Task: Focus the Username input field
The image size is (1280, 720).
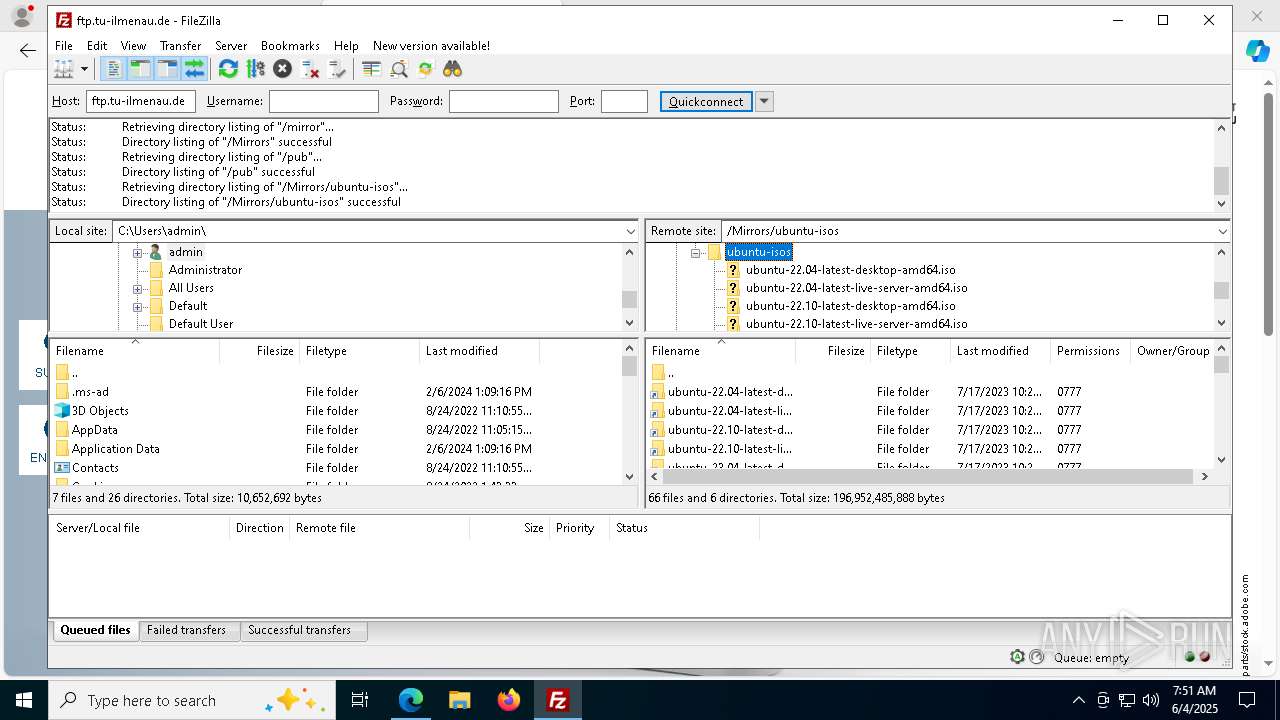Action: (324, 101)
